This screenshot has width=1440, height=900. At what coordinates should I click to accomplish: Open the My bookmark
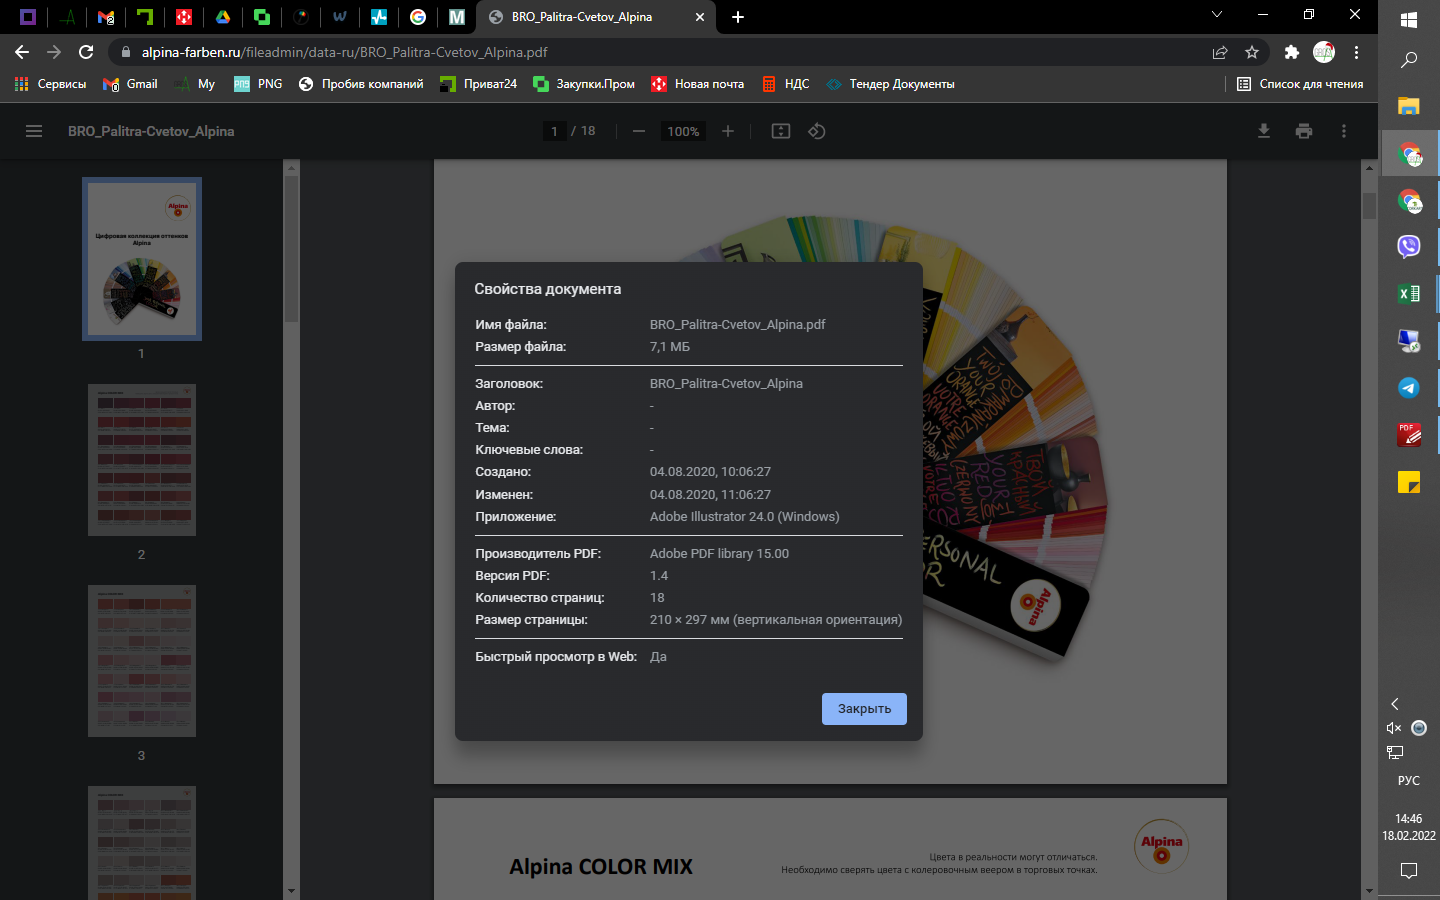194,84
